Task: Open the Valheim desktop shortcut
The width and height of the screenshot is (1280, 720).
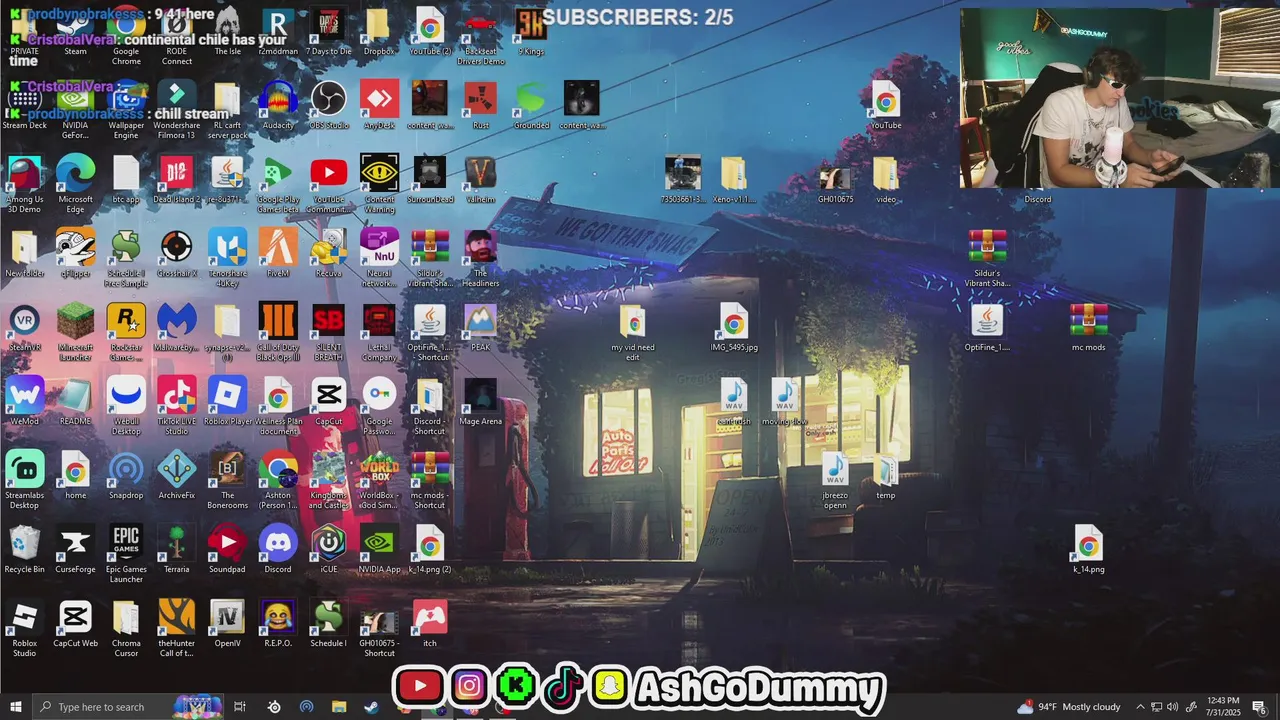Action: point(481,180)
